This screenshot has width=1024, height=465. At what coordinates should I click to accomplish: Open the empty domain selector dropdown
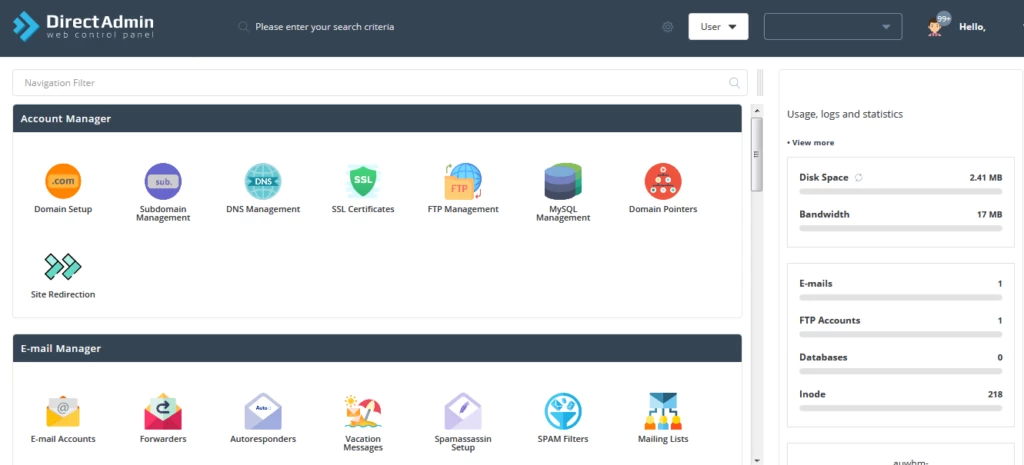tap(833, 27)
